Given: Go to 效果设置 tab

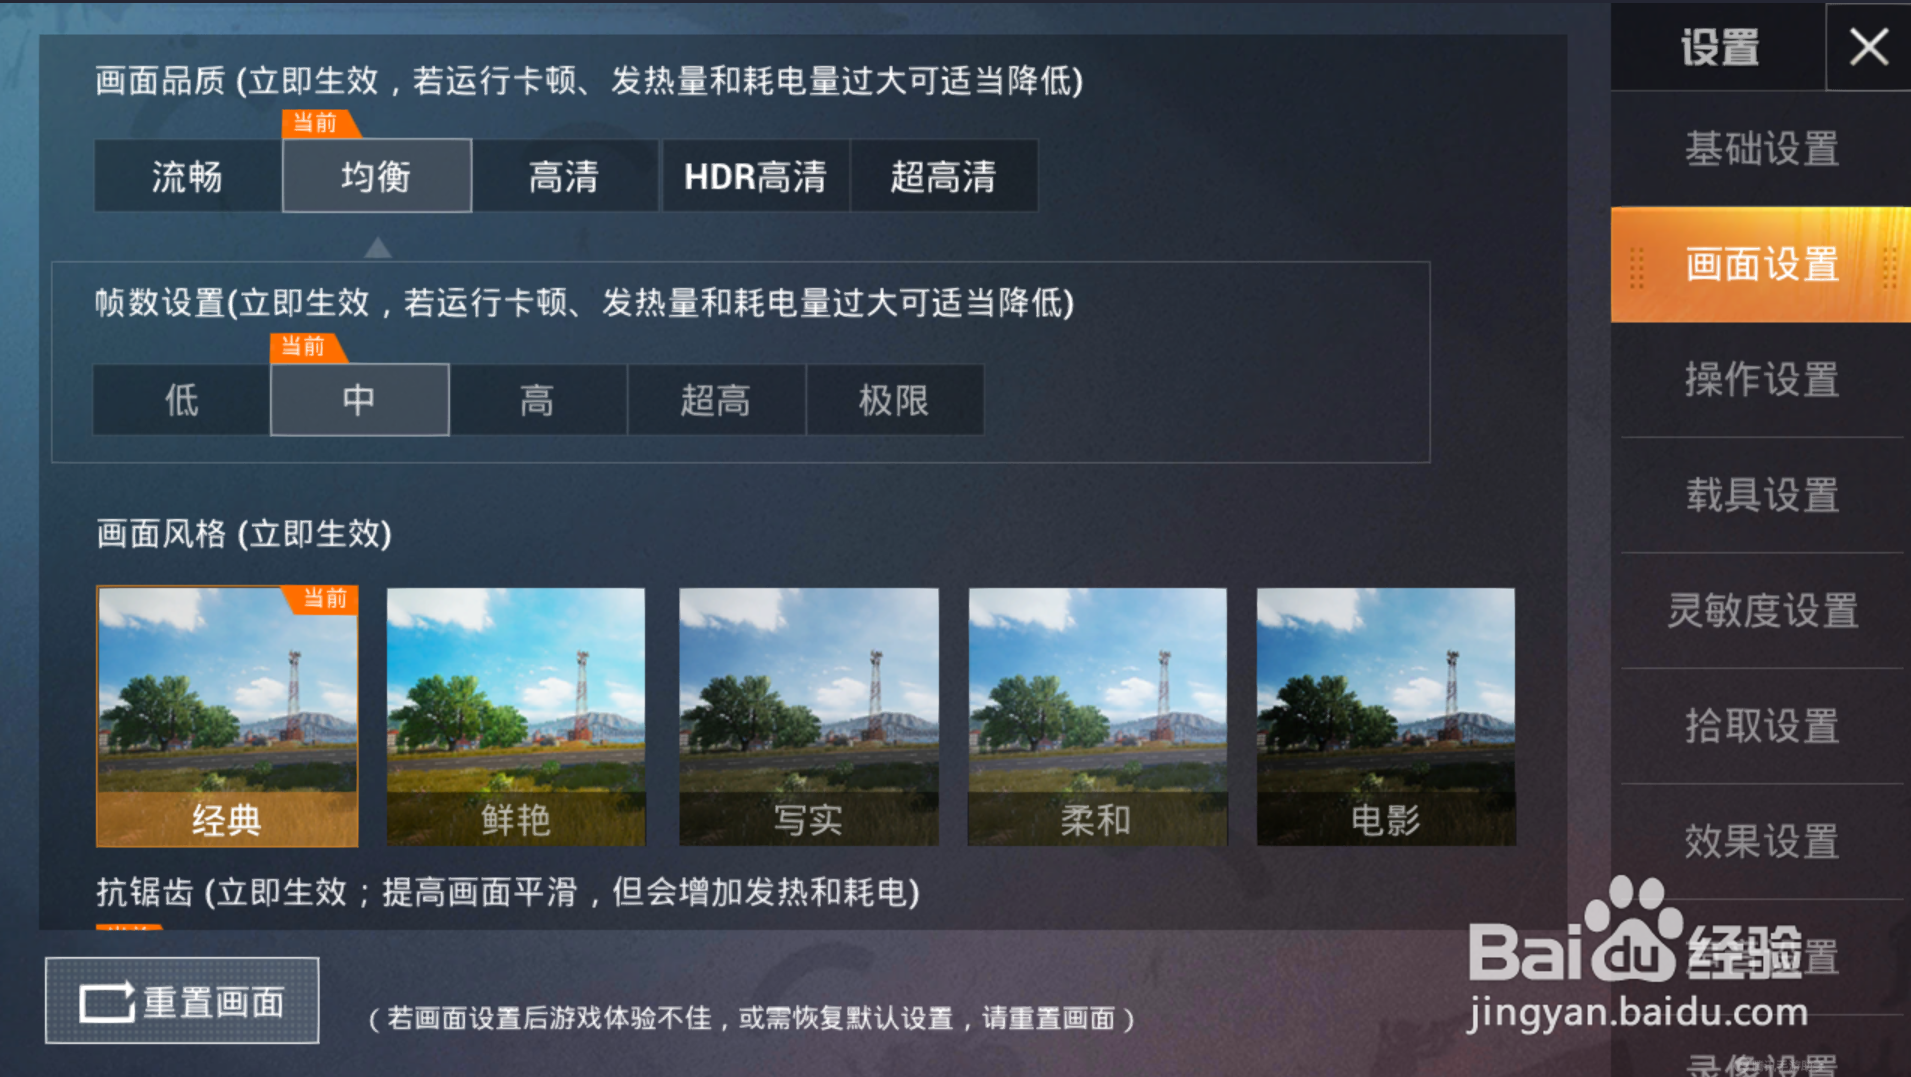Looking at the screenshot, I should click(x=1762, y=841).
